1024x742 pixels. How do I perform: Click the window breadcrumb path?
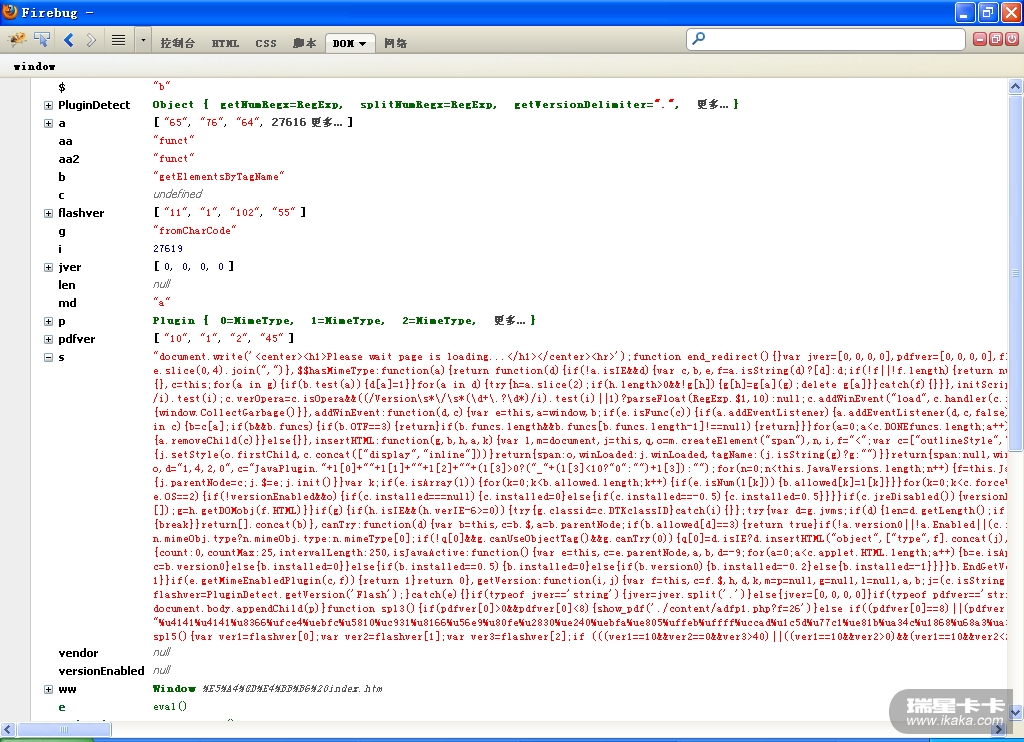coord(34,66)
